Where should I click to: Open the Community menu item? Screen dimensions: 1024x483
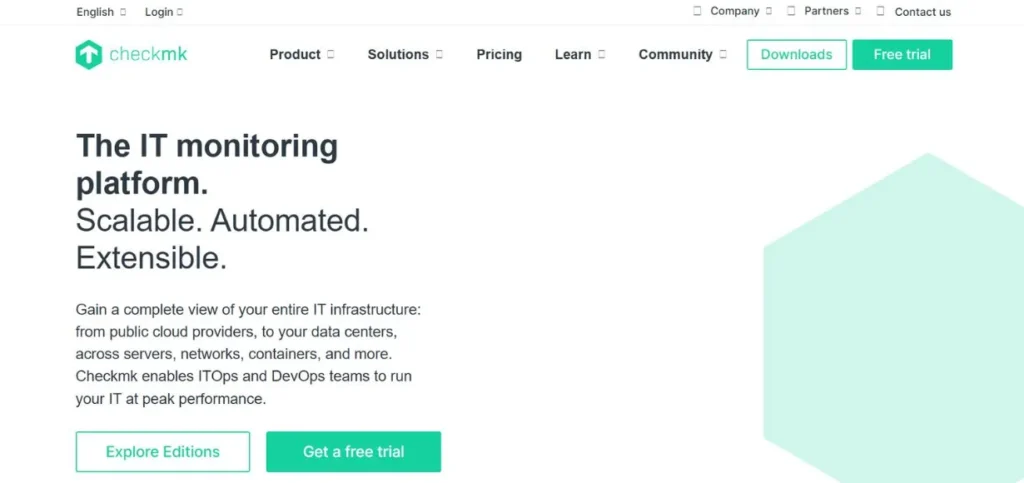point(675,54)
